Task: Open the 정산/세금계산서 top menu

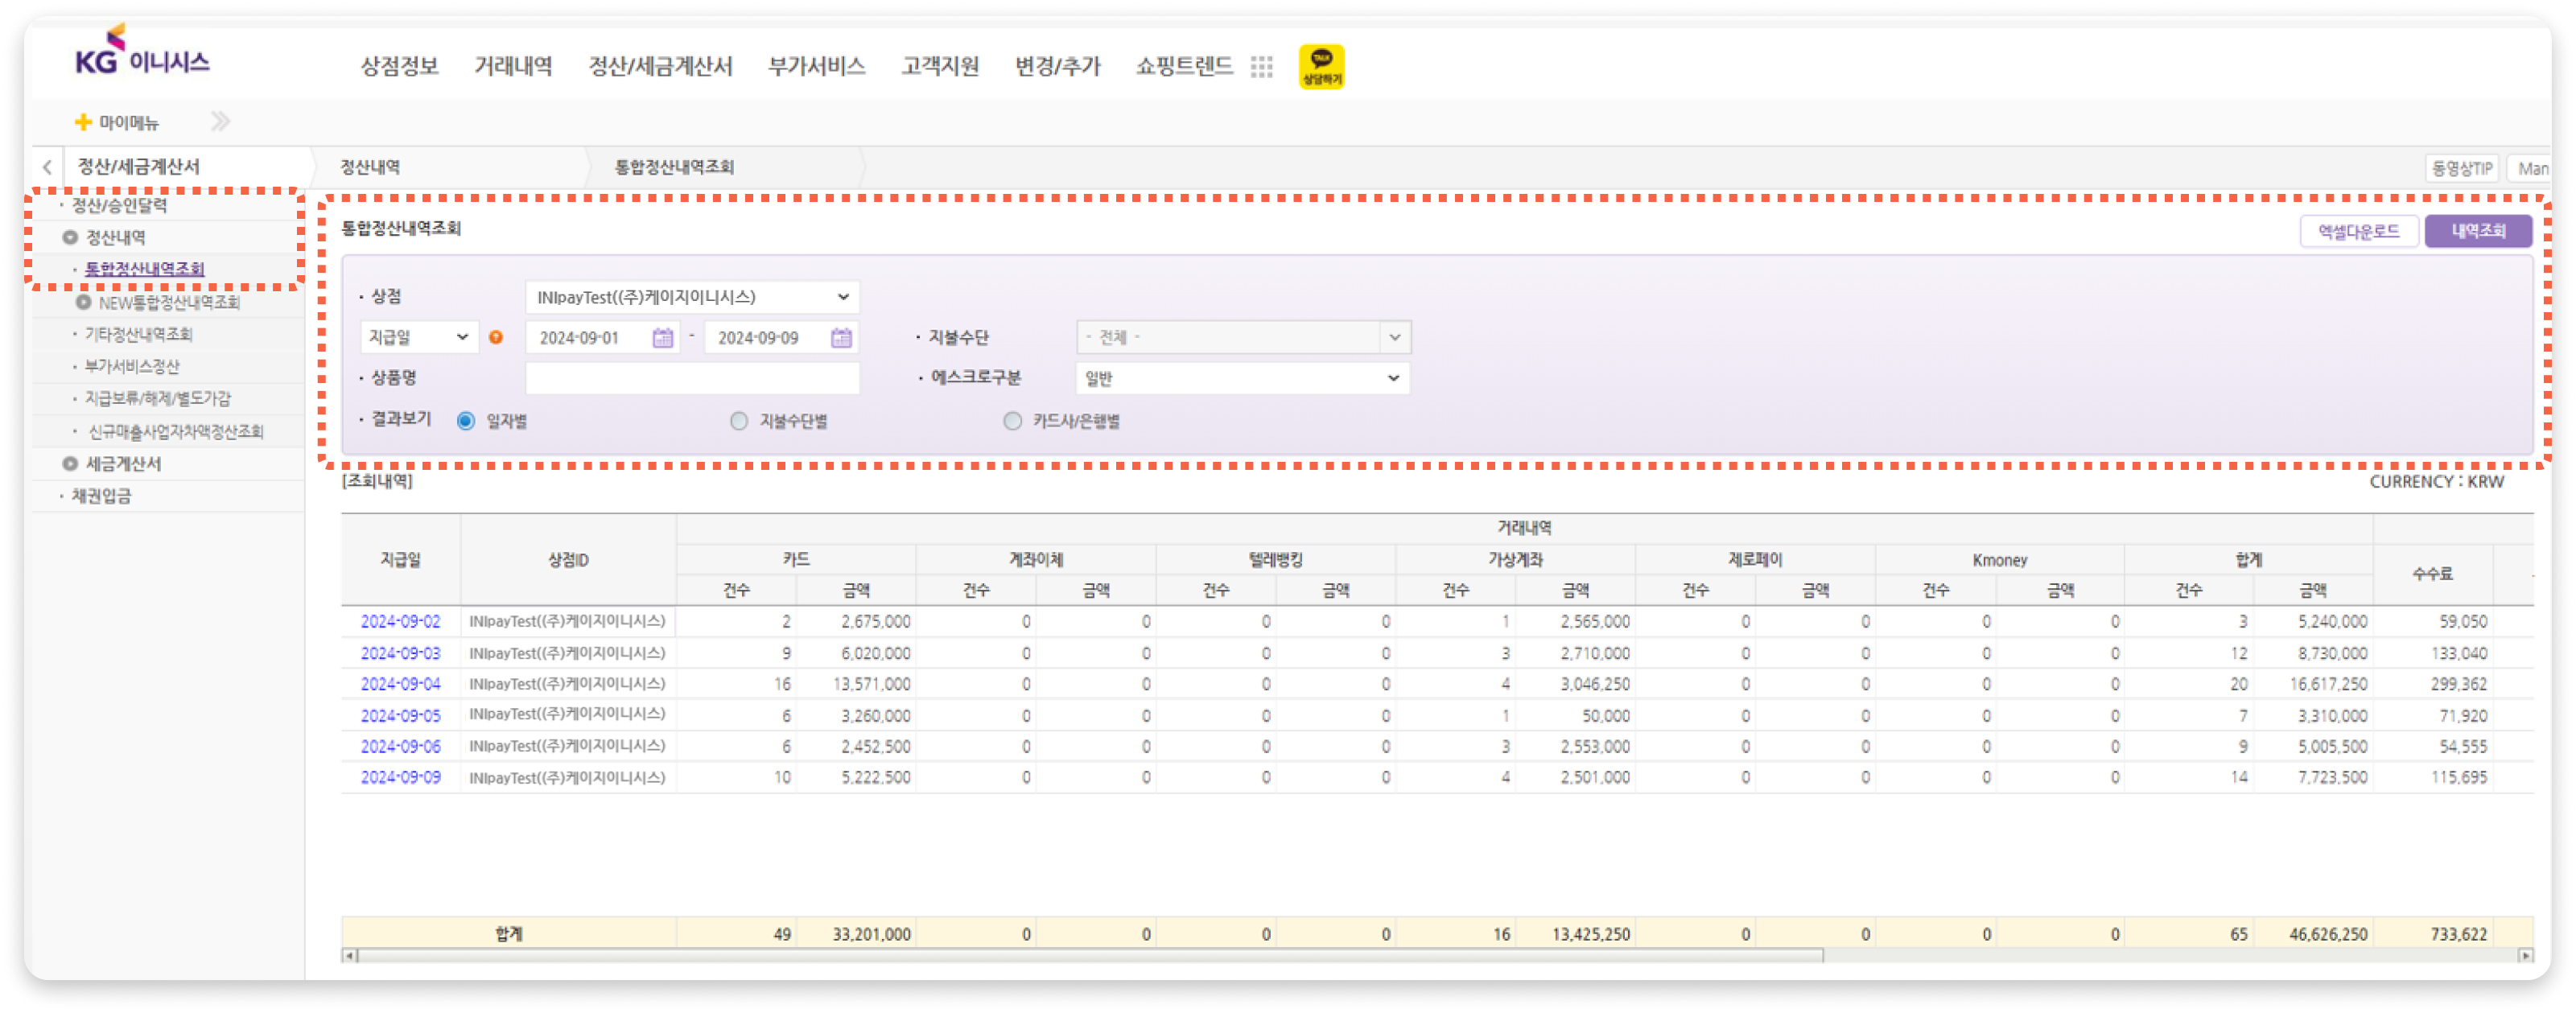Action: (660, 66)
